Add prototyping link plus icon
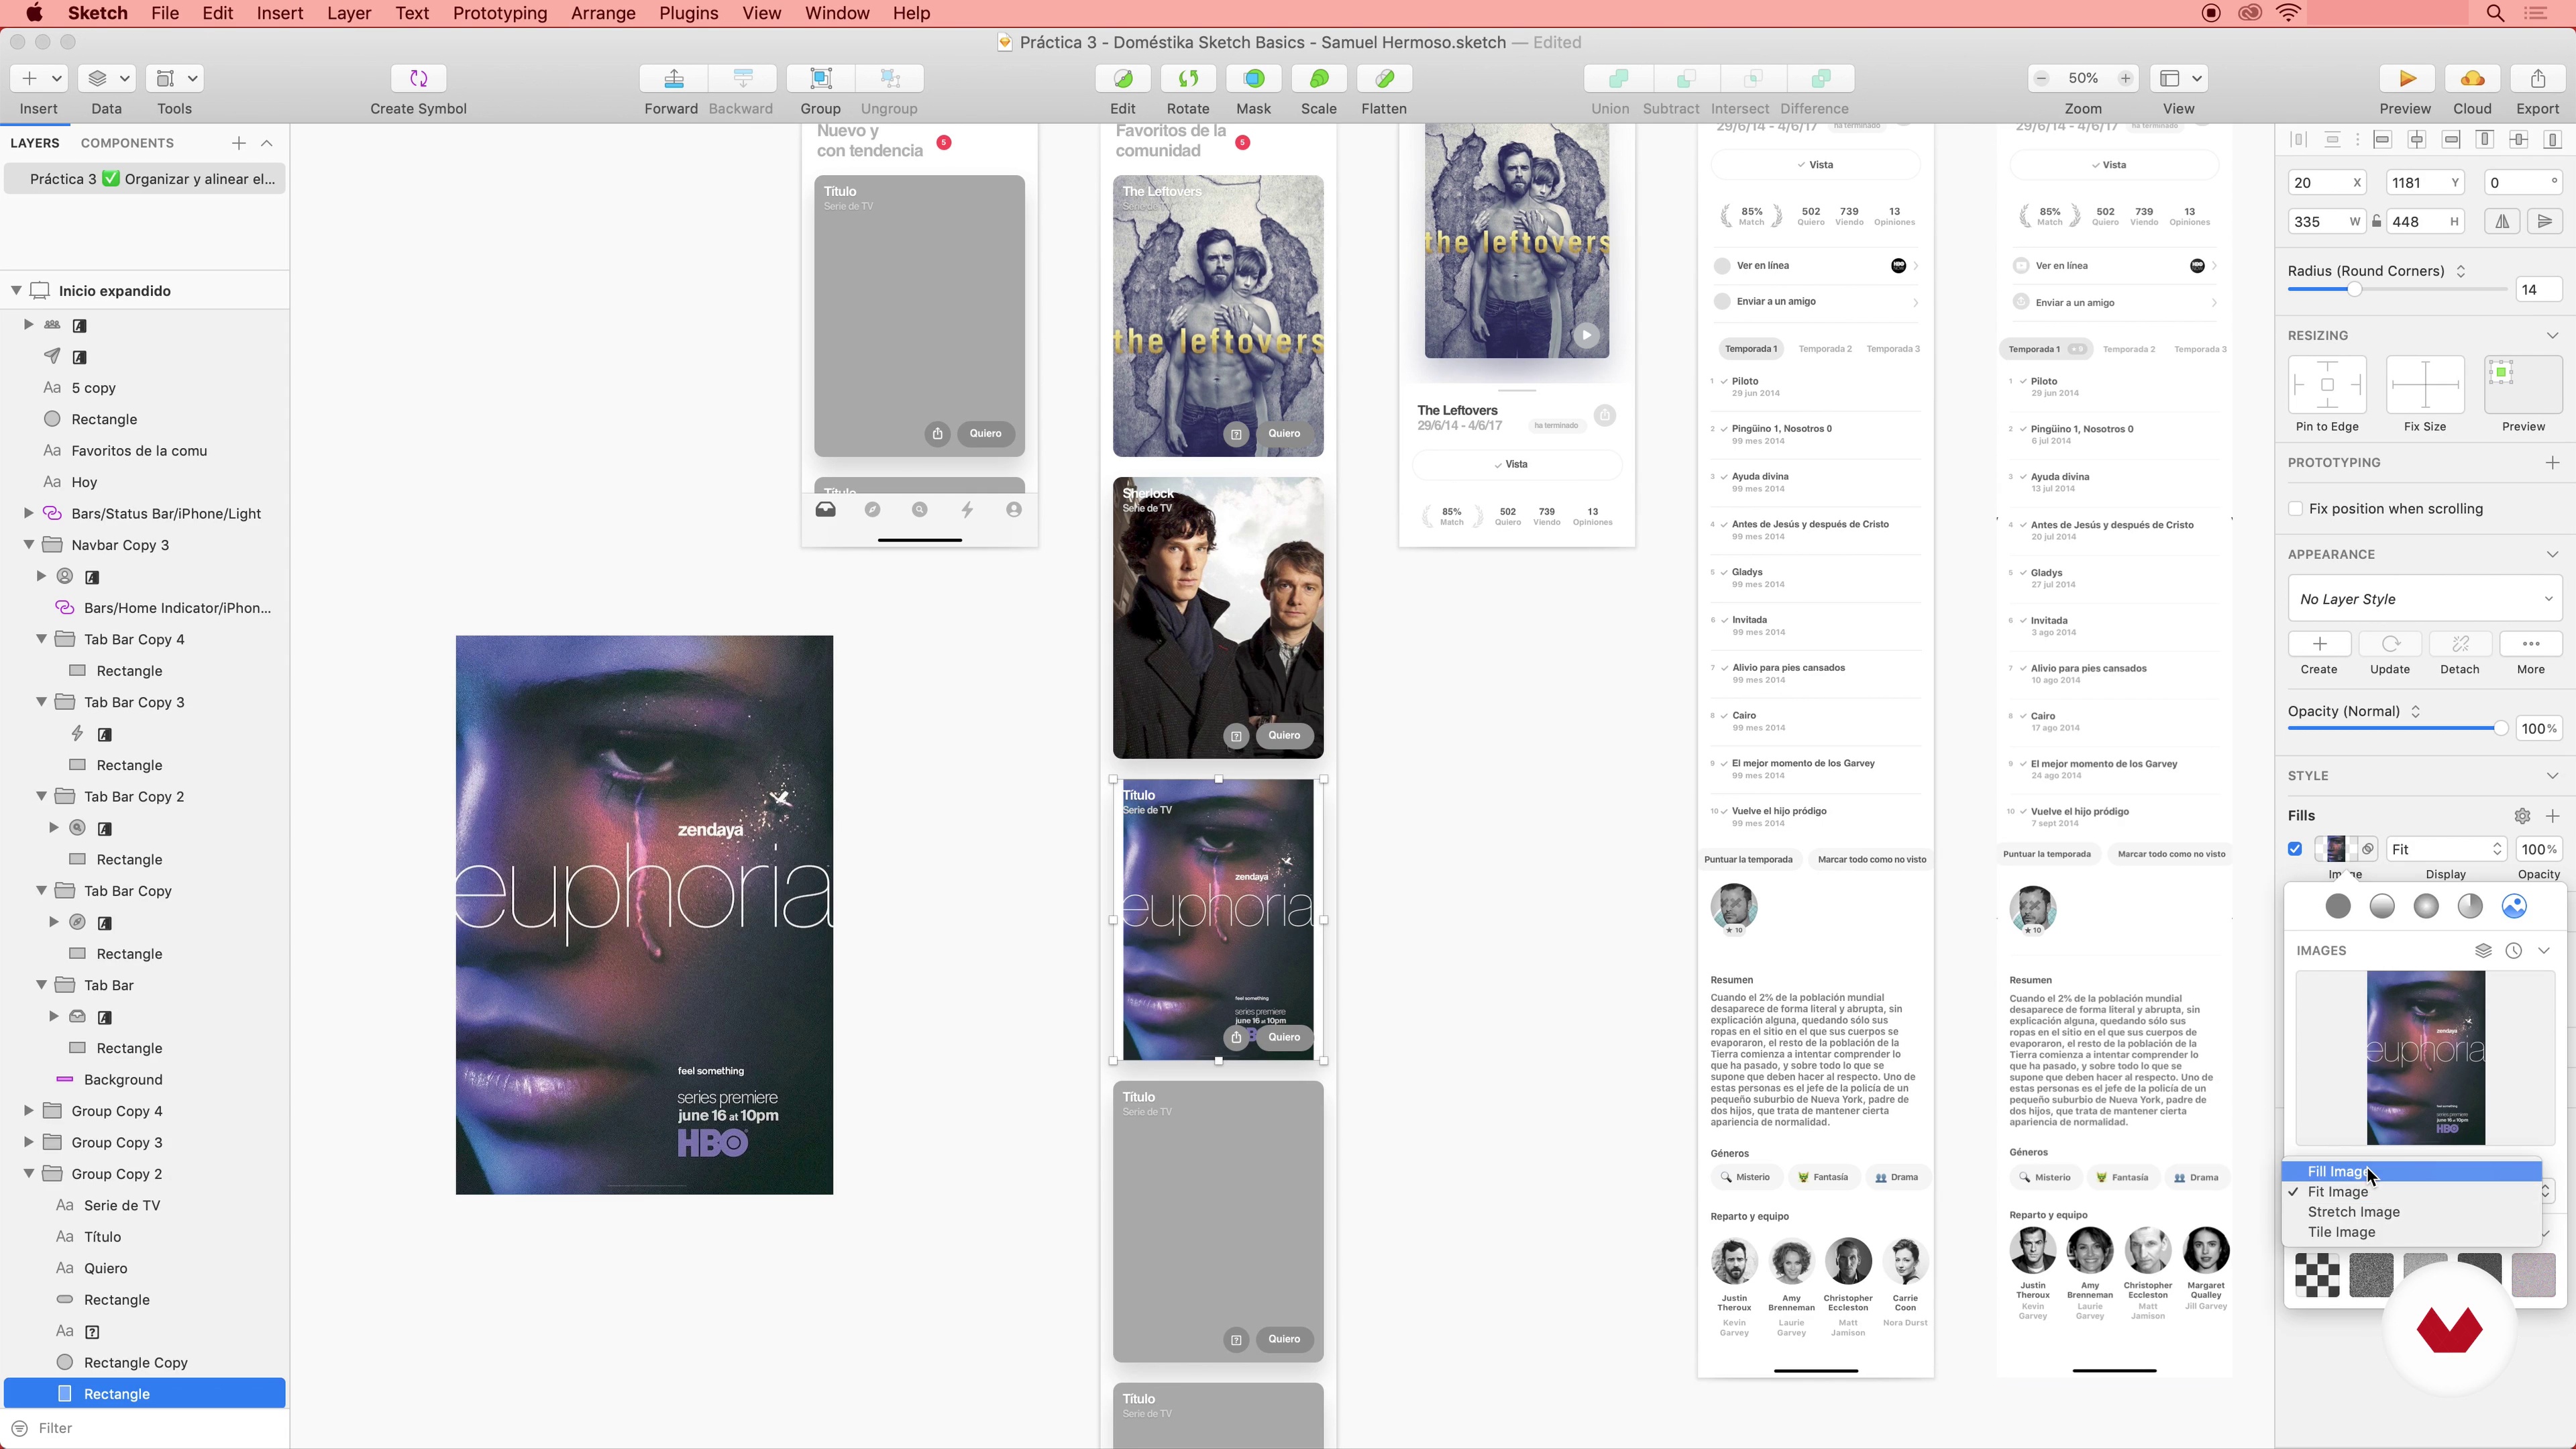The width and height of the screenshot is (2576, 1449). (2552, 462)
